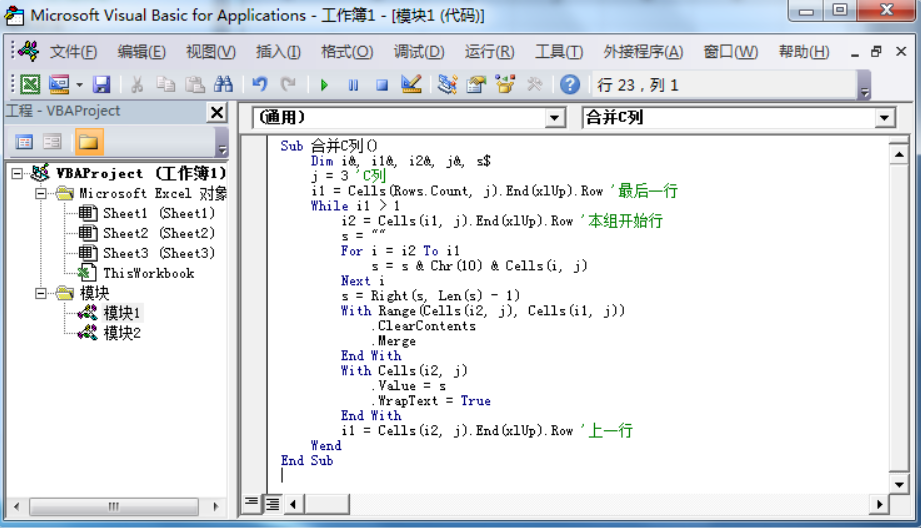
Task: Click code horizontal scroll left arrow
Action: (x=293, y=504)
